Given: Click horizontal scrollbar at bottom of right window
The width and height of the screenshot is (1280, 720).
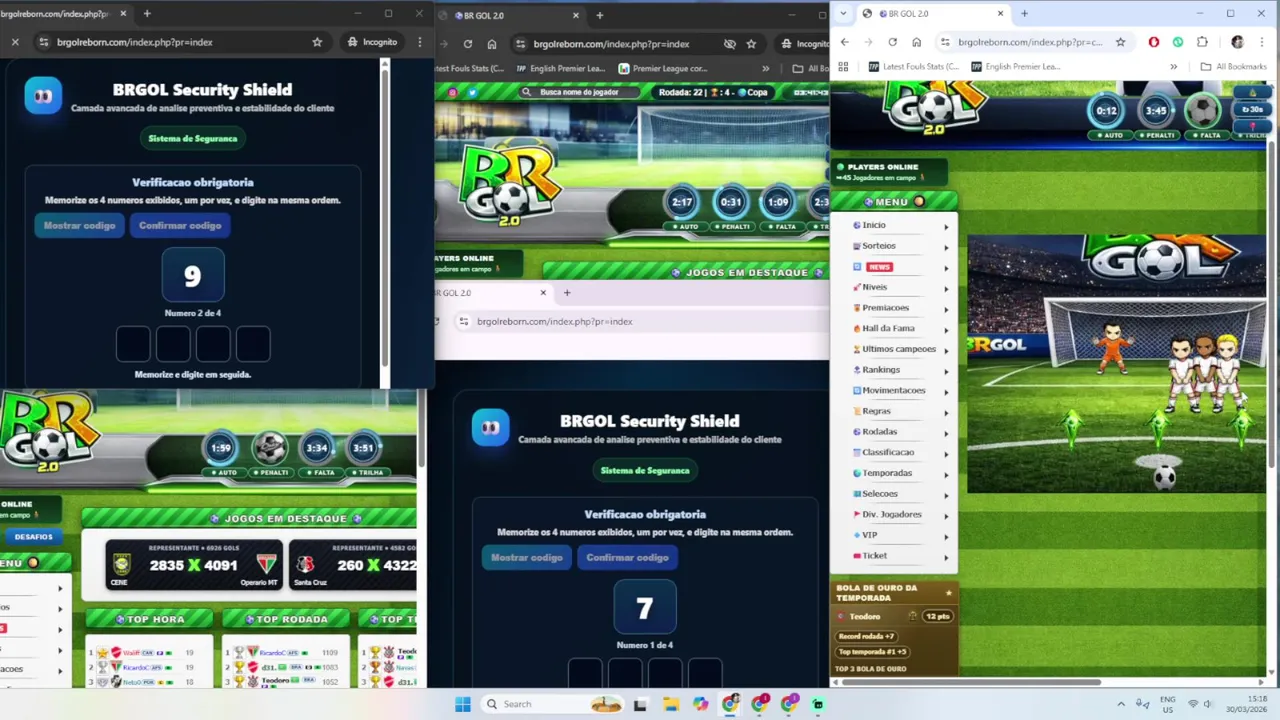Looking at the screenshot, I should coord(970,682).
